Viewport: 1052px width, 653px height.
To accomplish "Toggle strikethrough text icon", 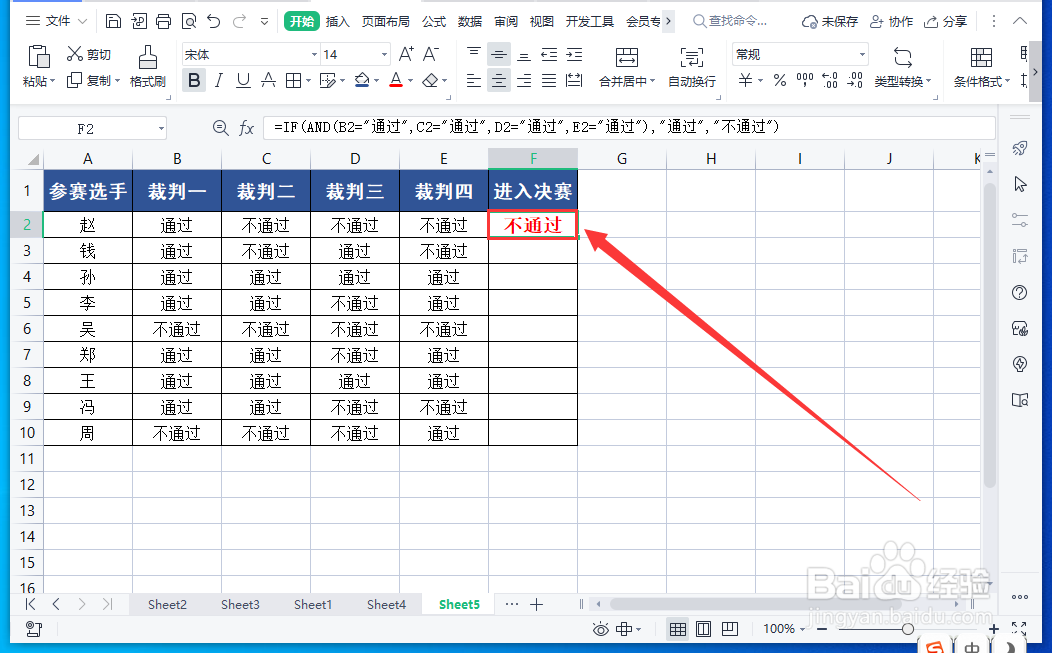I will [268, 81].
